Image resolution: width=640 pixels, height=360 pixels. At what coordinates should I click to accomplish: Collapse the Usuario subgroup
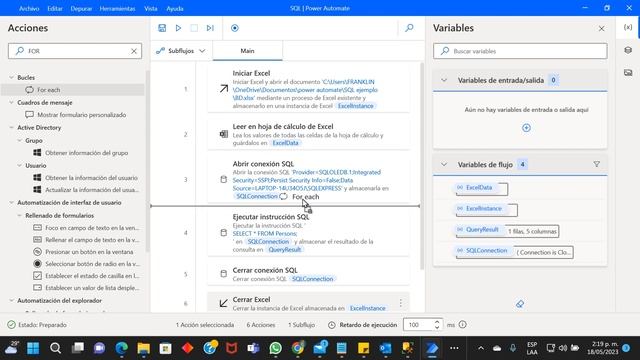click(20, 165)
